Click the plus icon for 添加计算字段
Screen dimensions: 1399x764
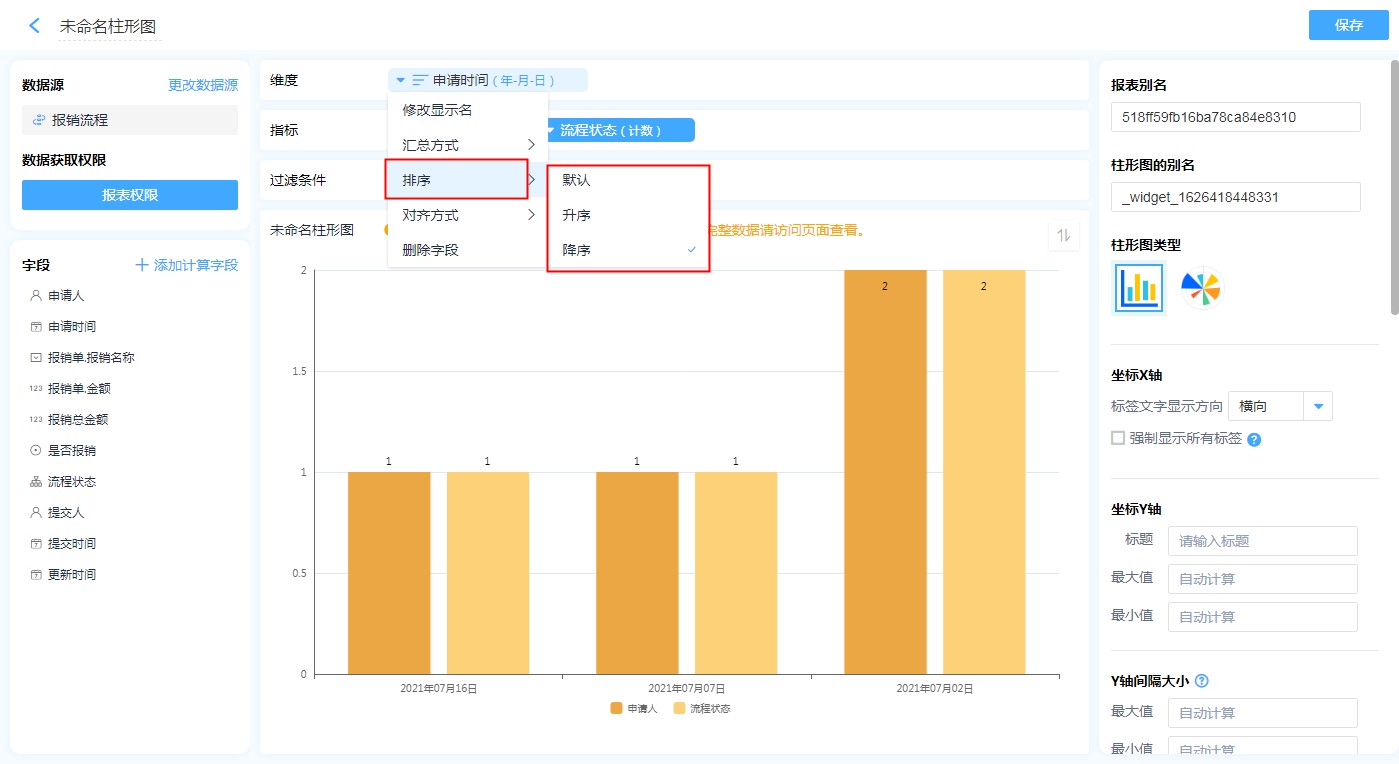pos(142,265)
